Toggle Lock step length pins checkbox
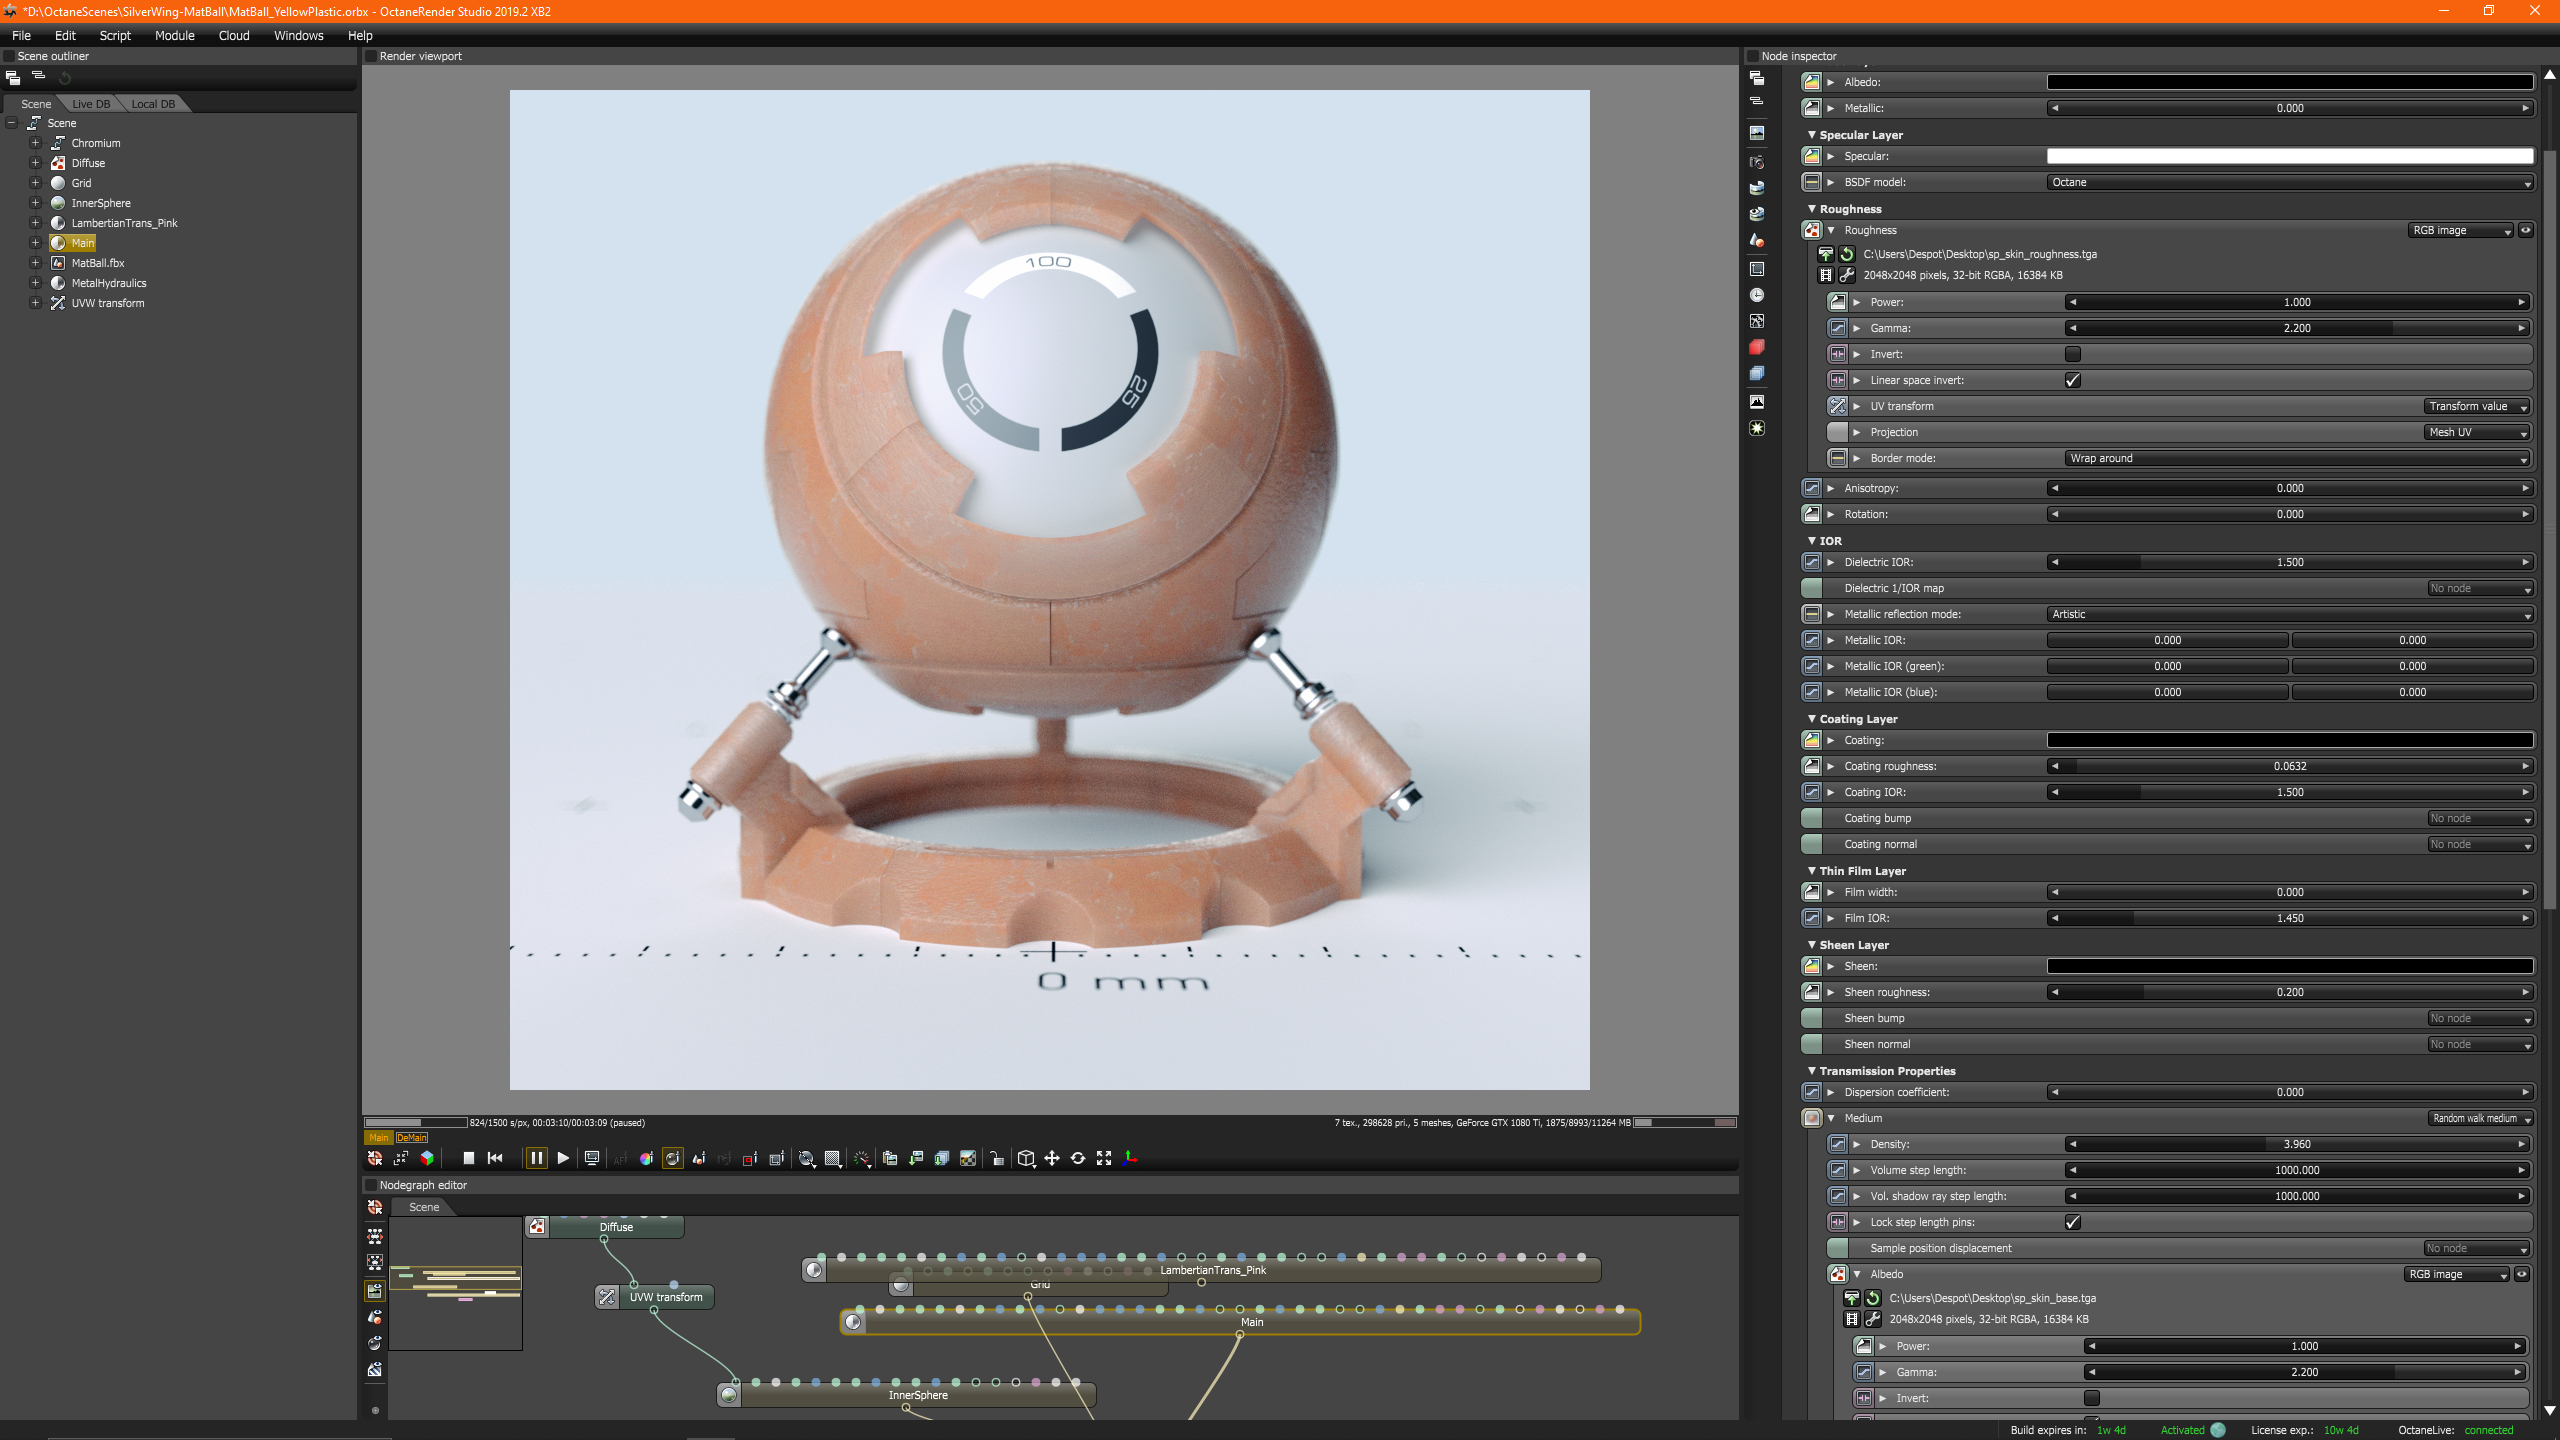 [2073, 1222]
